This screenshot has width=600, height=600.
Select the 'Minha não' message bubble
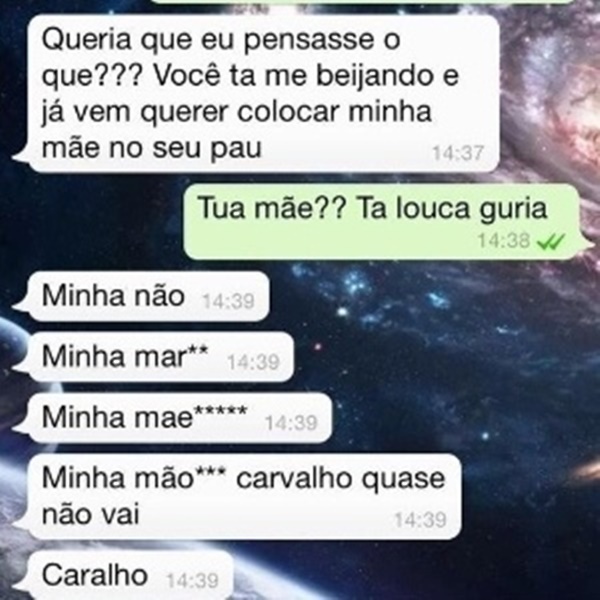[141, 297]
